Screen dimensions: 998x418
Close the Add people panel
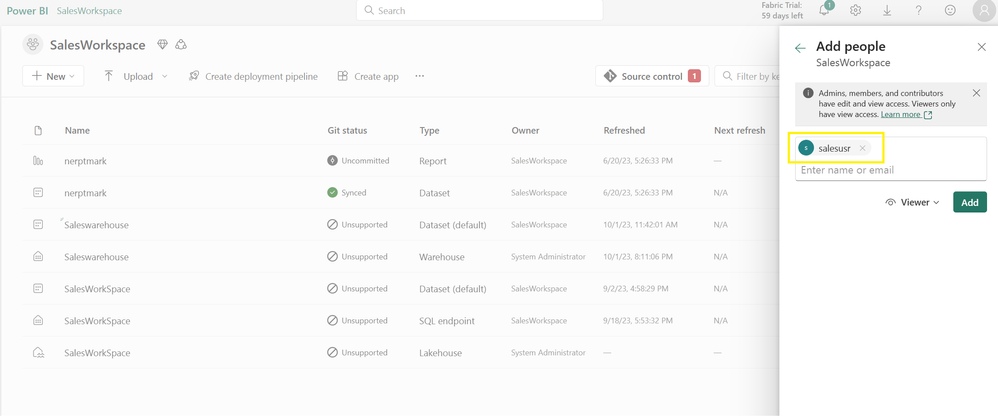pos(981,47)
